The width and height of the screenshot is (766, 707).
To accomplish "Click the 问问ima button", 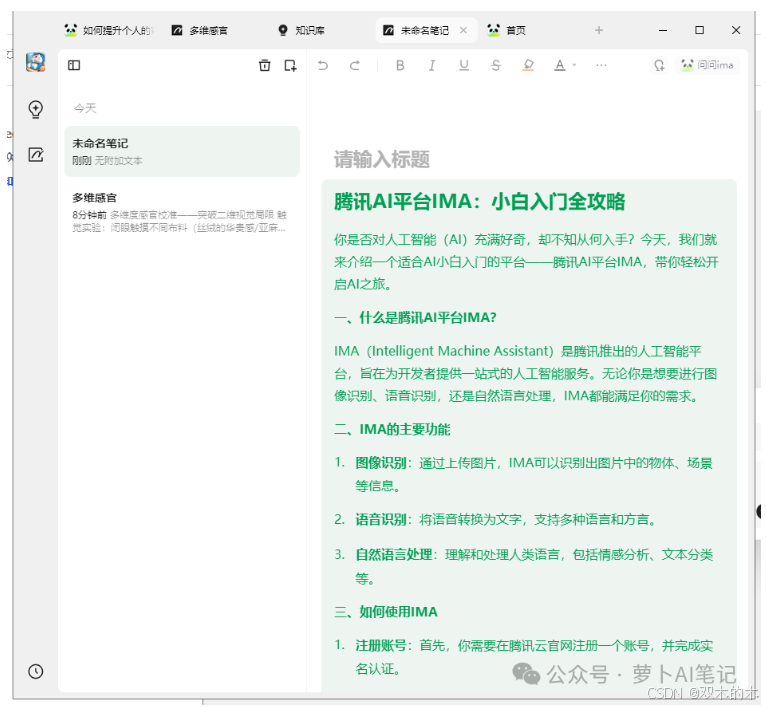I will click(708, 65).
